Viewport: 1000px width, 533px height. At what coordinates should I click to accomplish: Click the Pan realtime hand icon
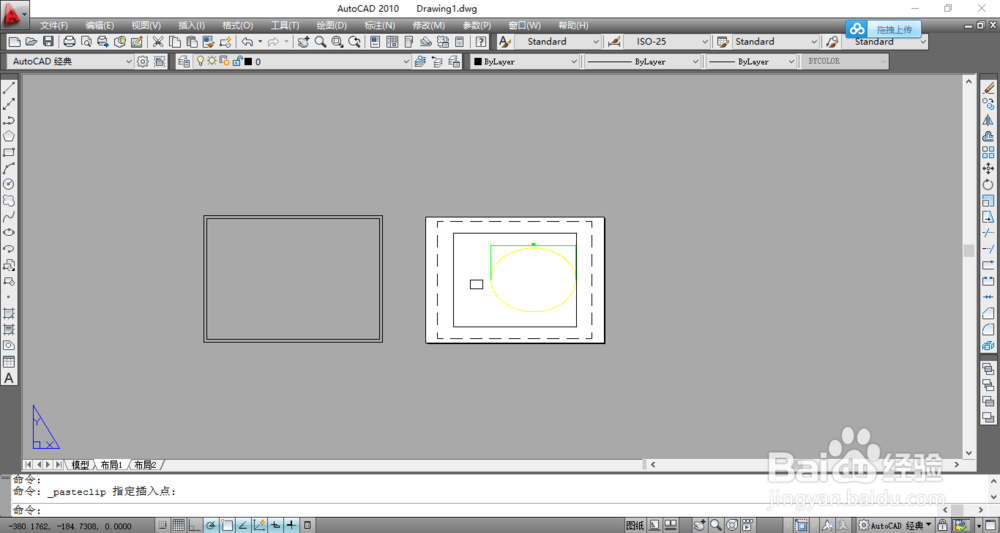pos(304,41)
